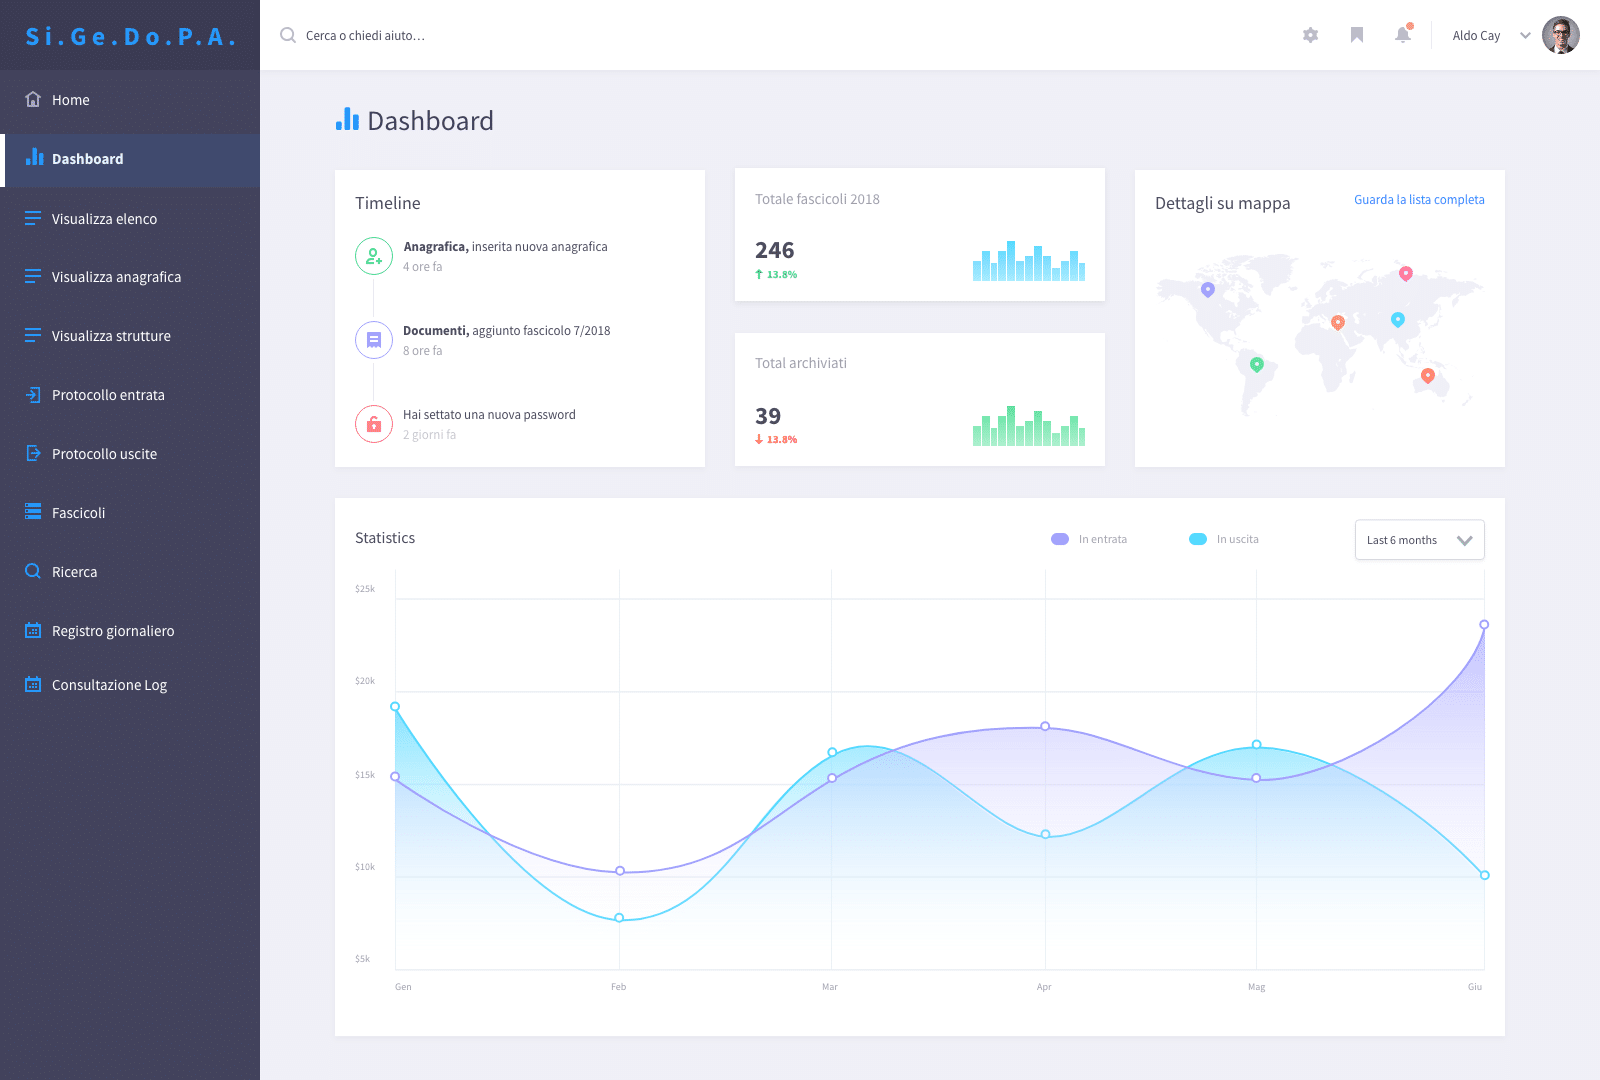This screenshot has width=1600, height=1080.
Task: Select the green map pin in South America
Action: click(1257, 365)
